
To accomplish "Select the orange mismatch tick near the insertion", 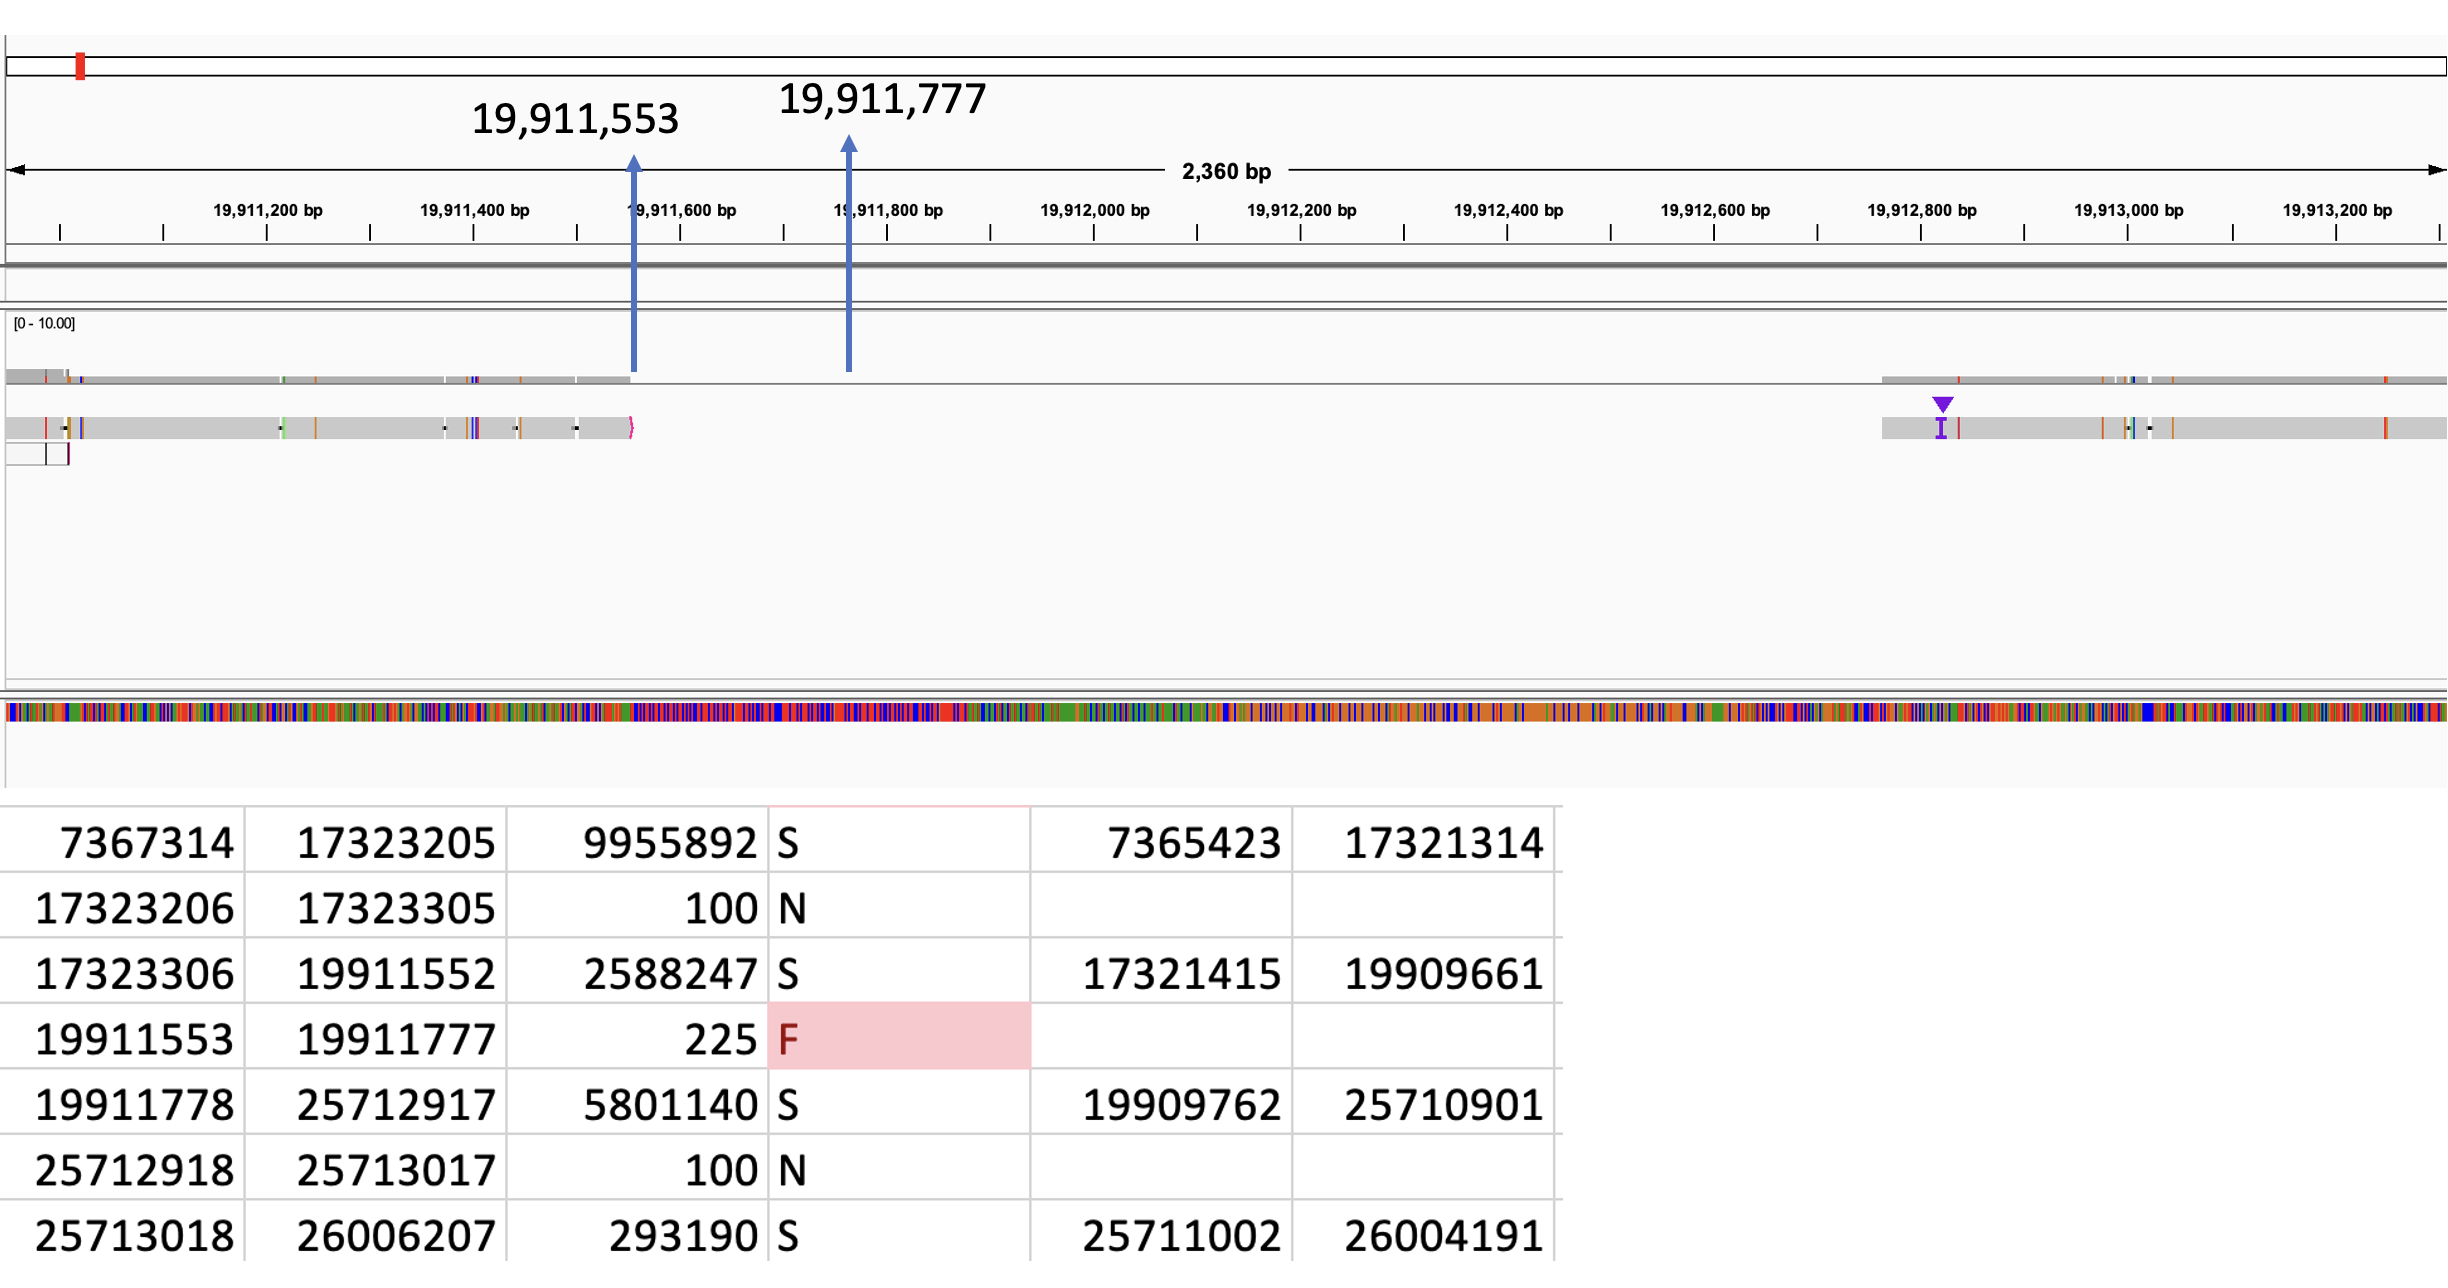I will click(x=2103, y=427).
